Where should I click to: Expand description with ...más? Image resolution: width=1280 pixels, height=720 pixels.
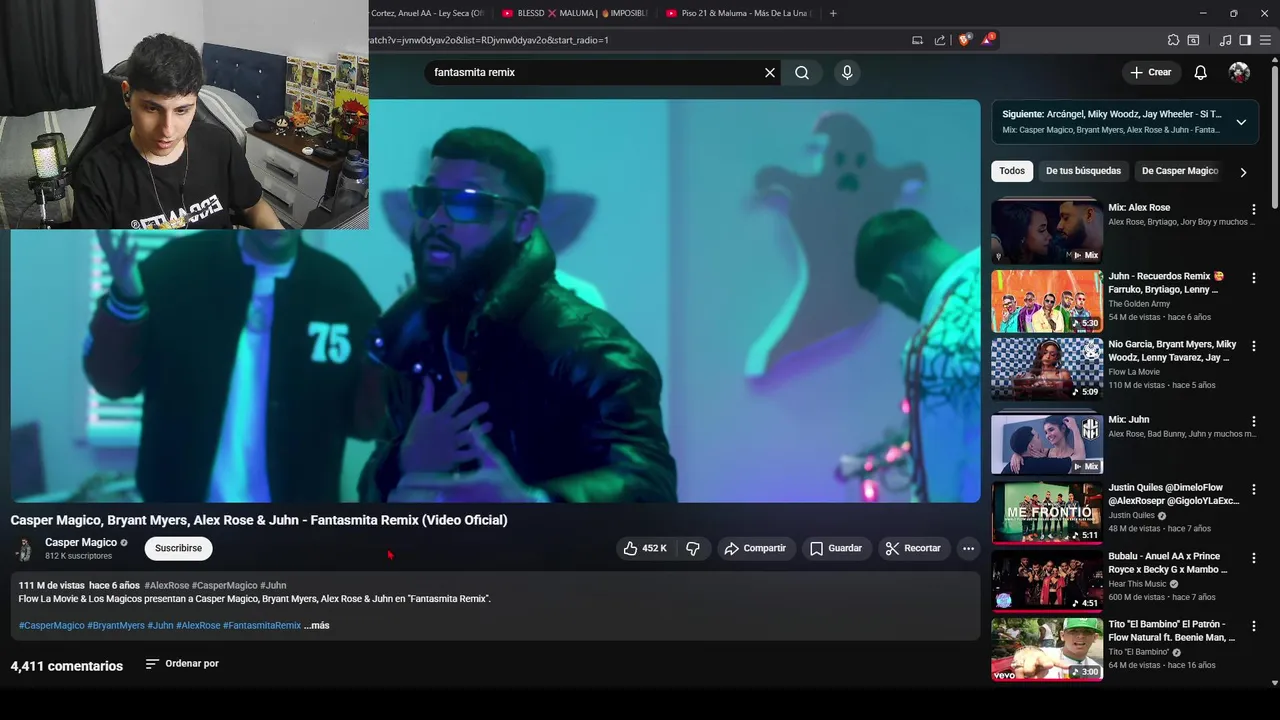pos(317,626)
